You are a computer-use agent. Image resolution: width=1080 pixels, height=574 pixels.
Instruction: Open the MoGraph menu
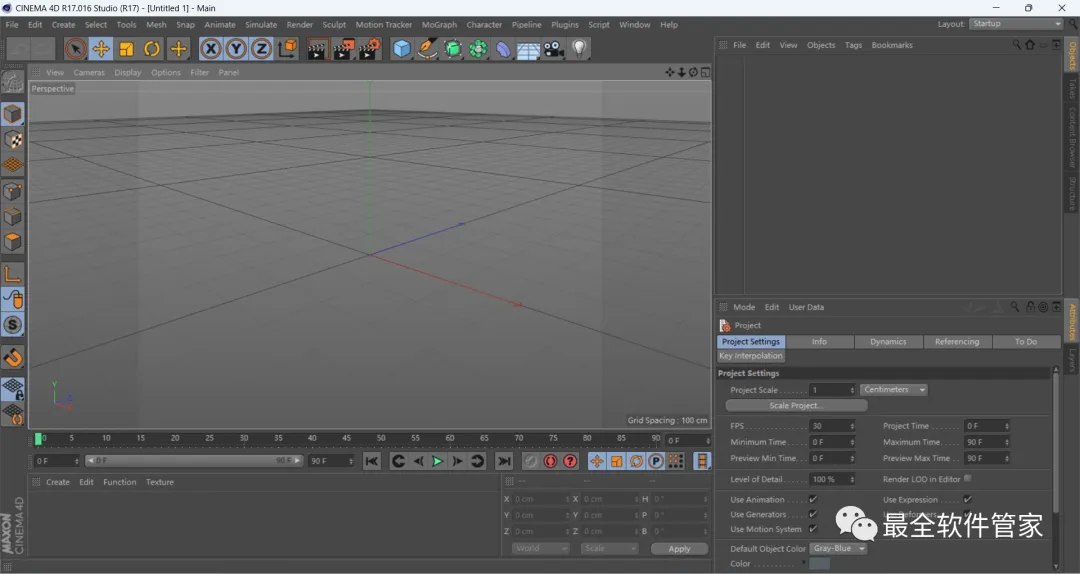(439, 25)
